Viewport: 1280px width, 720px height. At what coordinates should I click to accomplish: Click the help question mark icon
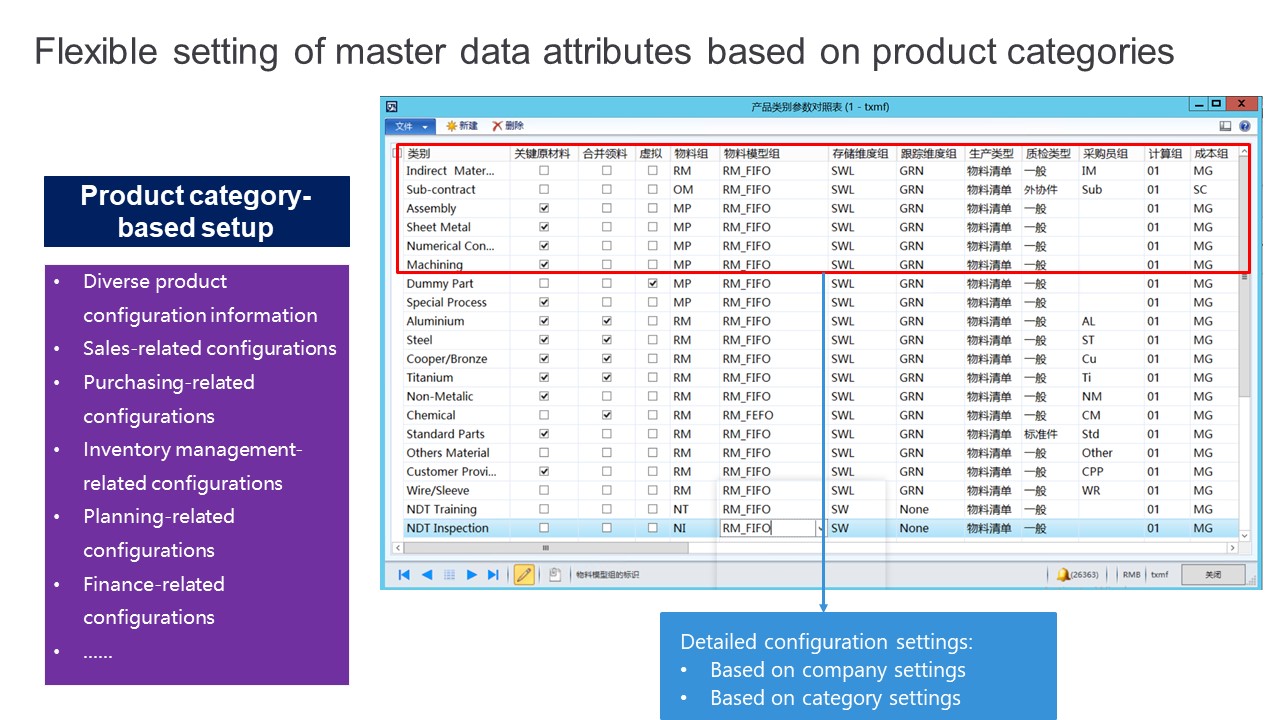[x=1245, y=126]
